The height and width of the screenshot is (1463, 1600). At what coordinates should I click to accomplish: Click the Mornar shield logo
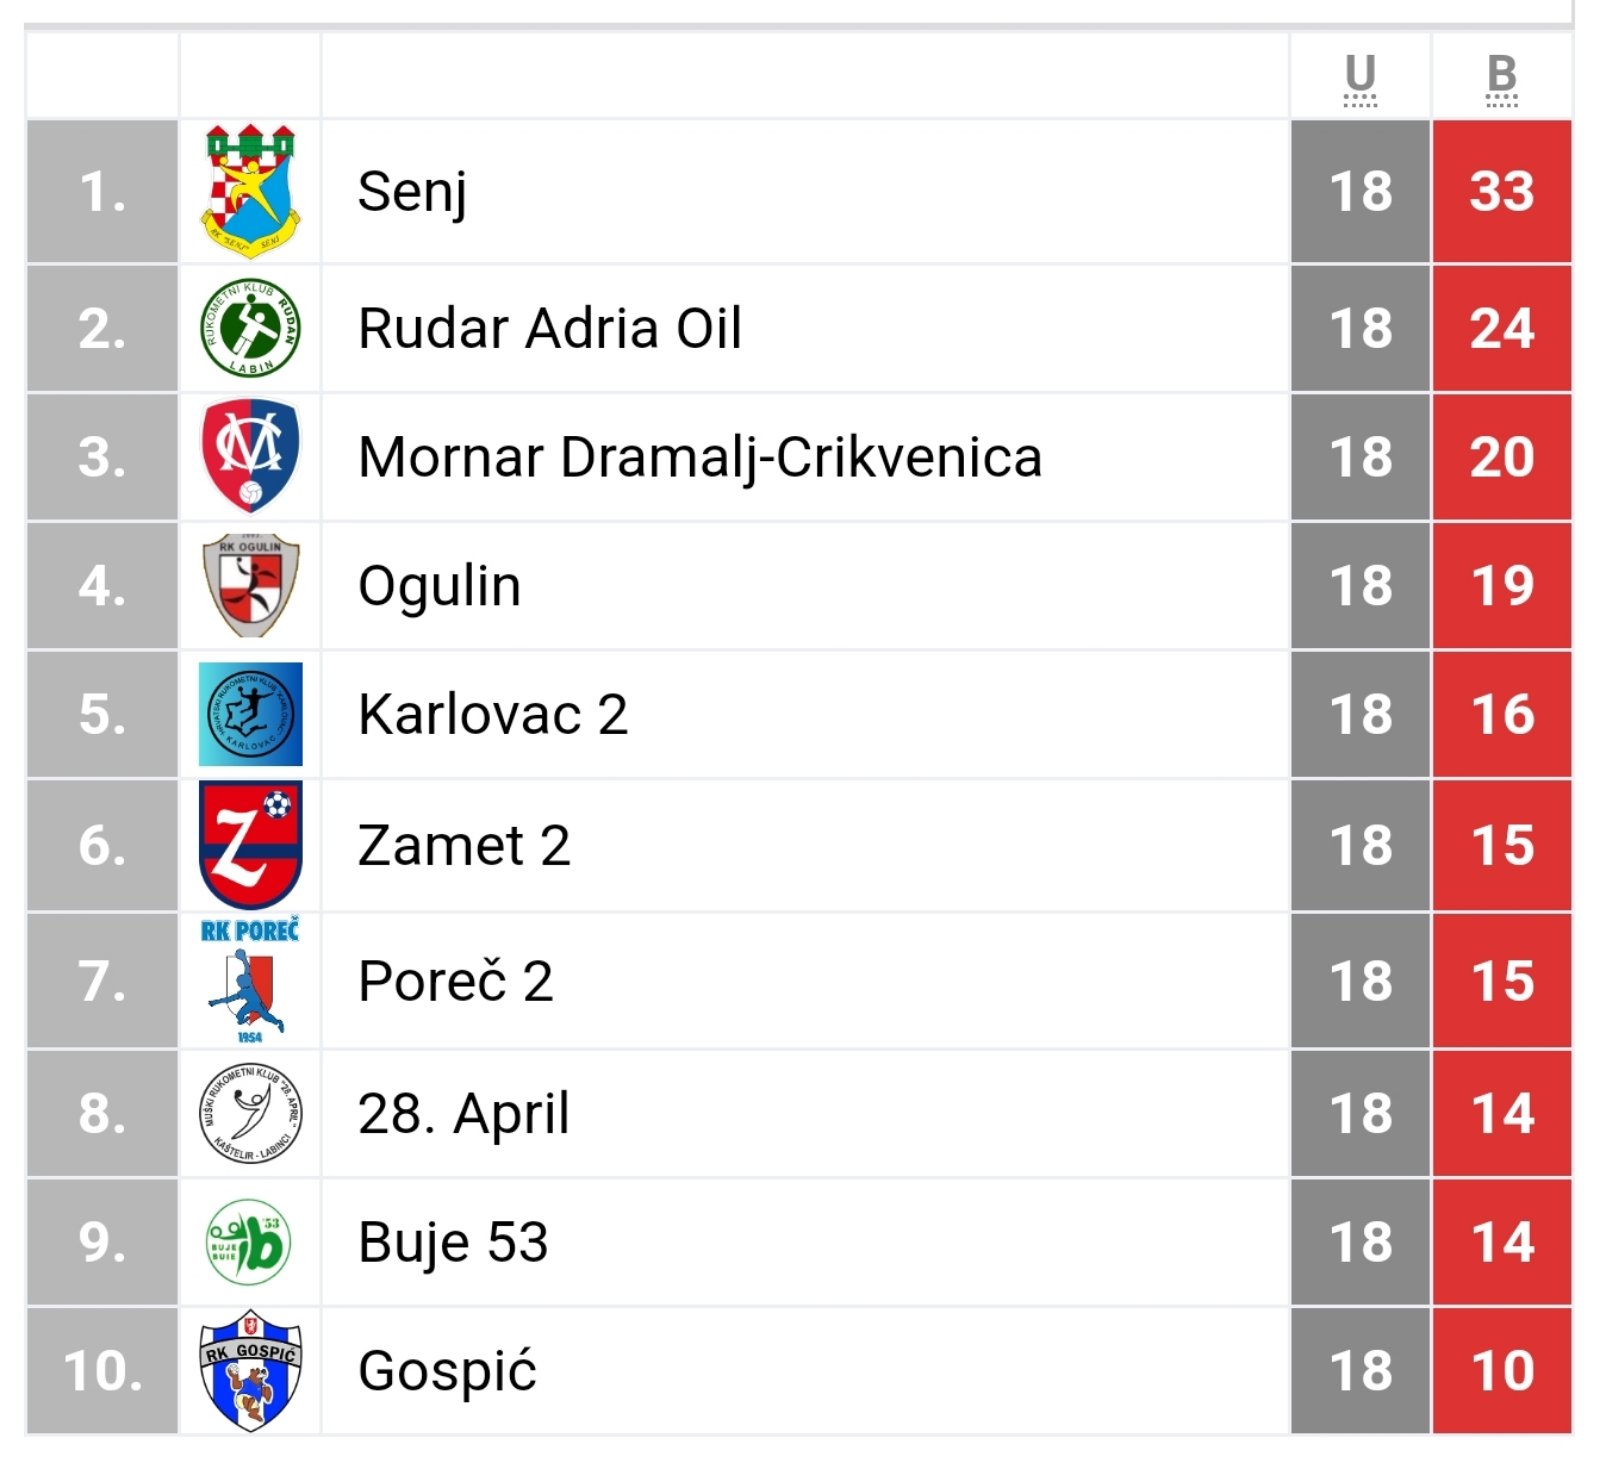[x=250, y=456]
